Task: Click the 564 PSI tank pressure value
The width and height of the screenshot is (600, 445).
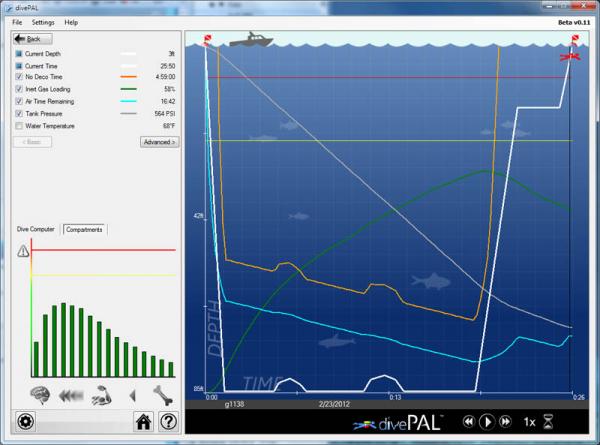Action: coord(165,114)
